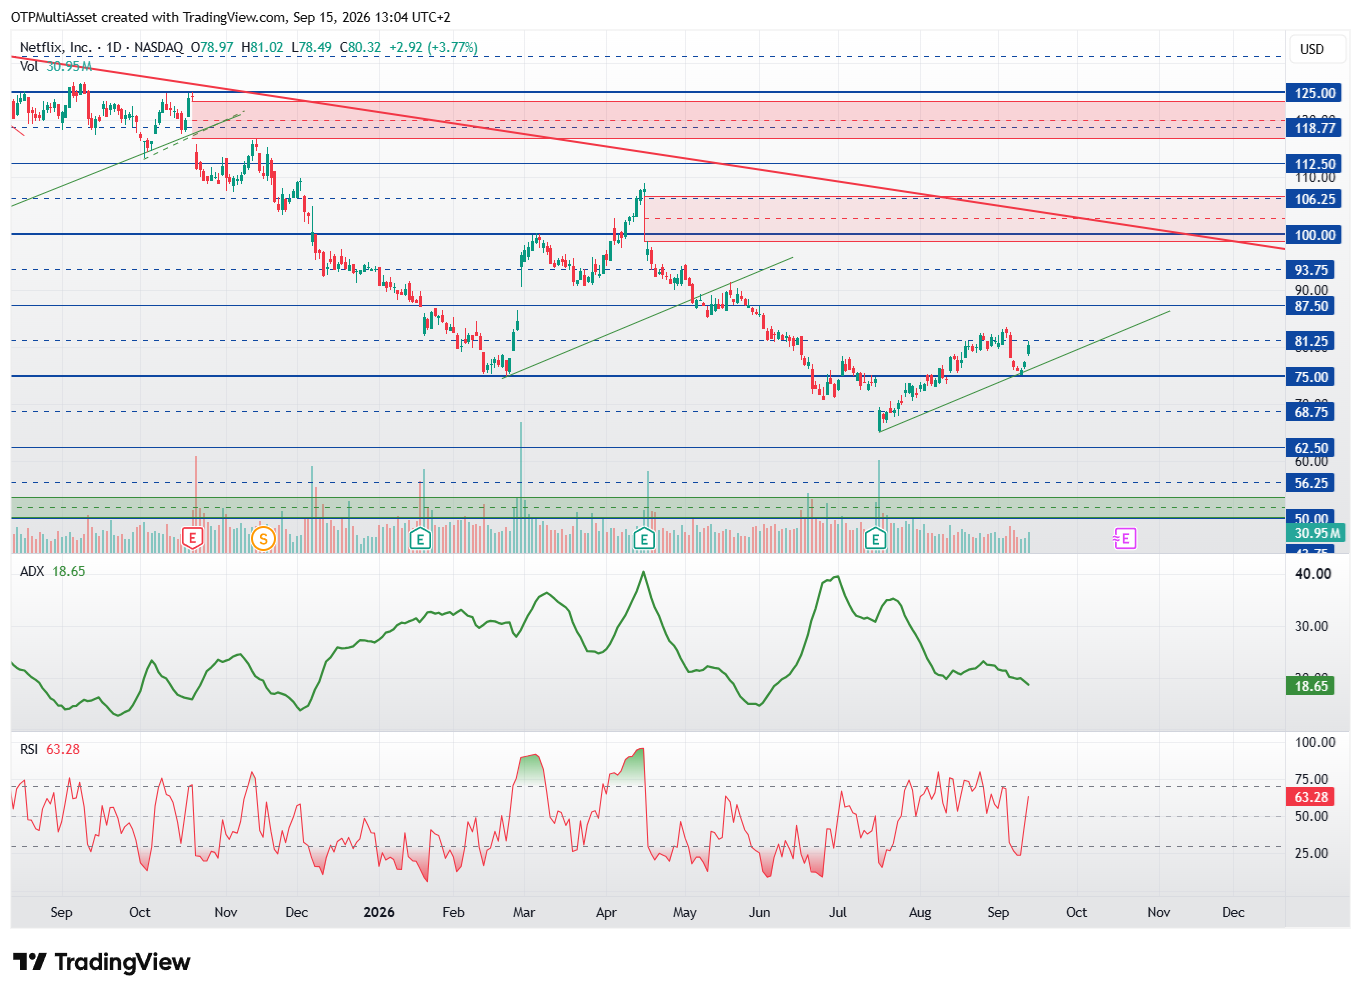Click the green 30.95 M volume axis label
1361x996 pixels.
click(x=1315, y=533)
